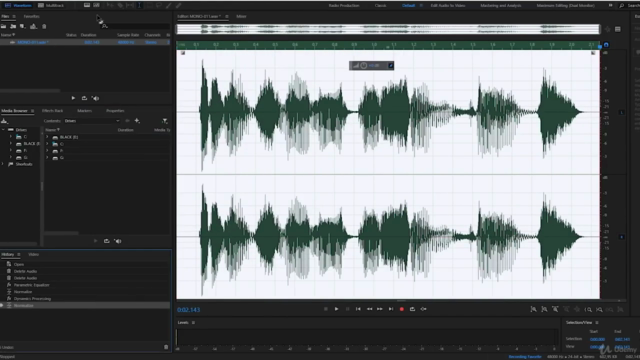
Task: Toggle auto-play in Files panel
Action: pos(96,98)
